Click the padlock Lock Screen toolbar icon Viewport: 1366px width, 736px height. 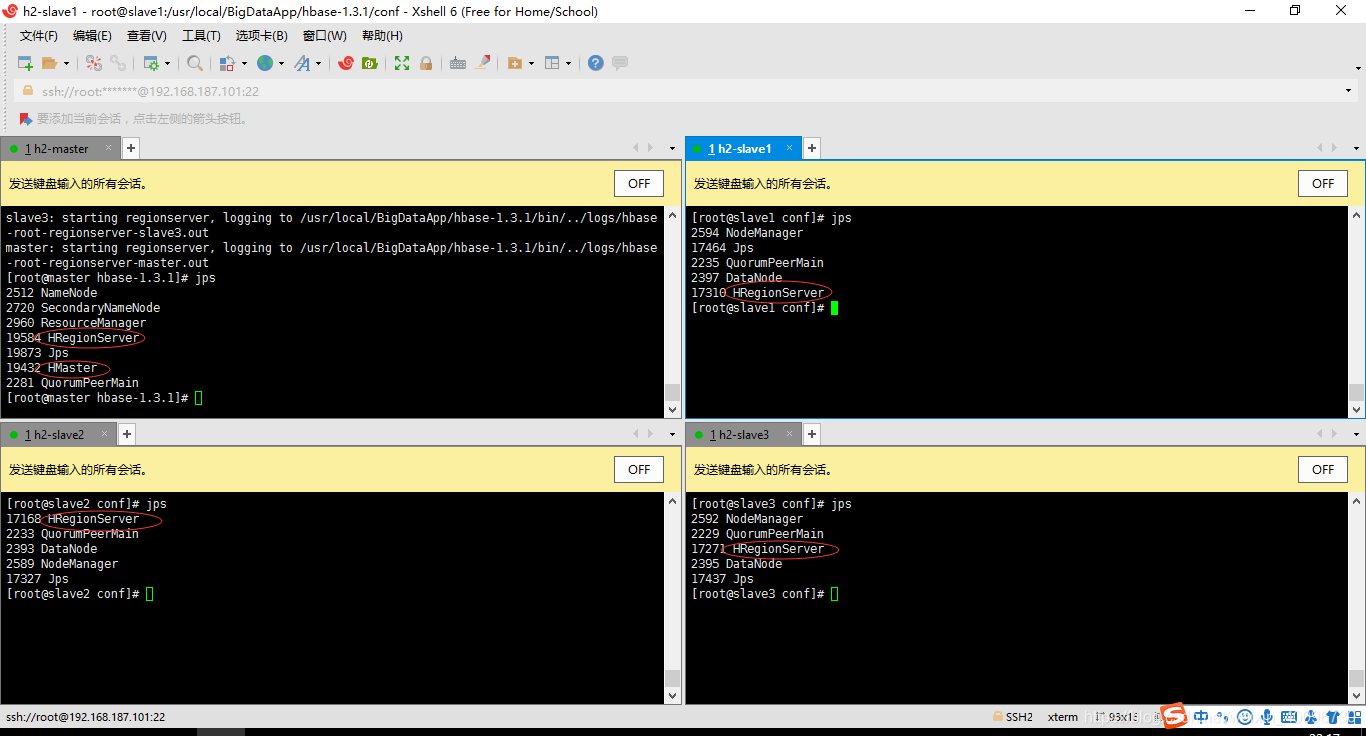pyautogui.click(x=426, y=63)
